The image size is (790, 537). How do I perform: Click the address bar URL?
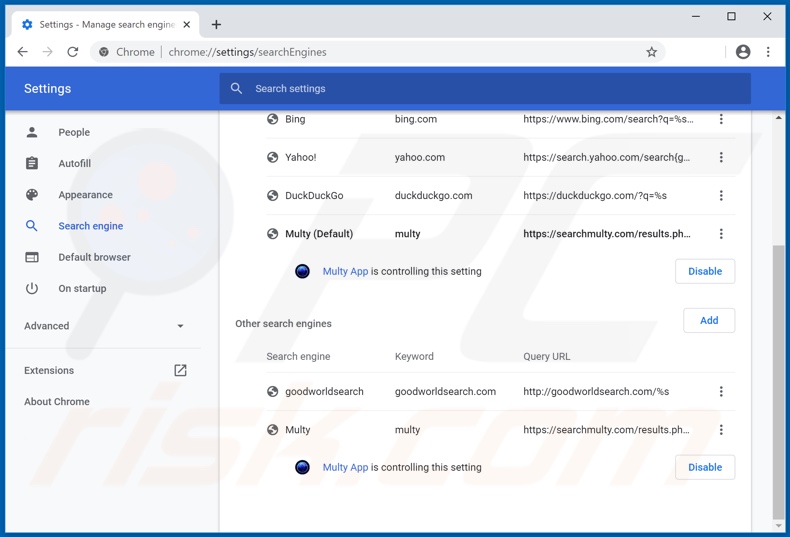pyautogui.click(x=247, y=52)
